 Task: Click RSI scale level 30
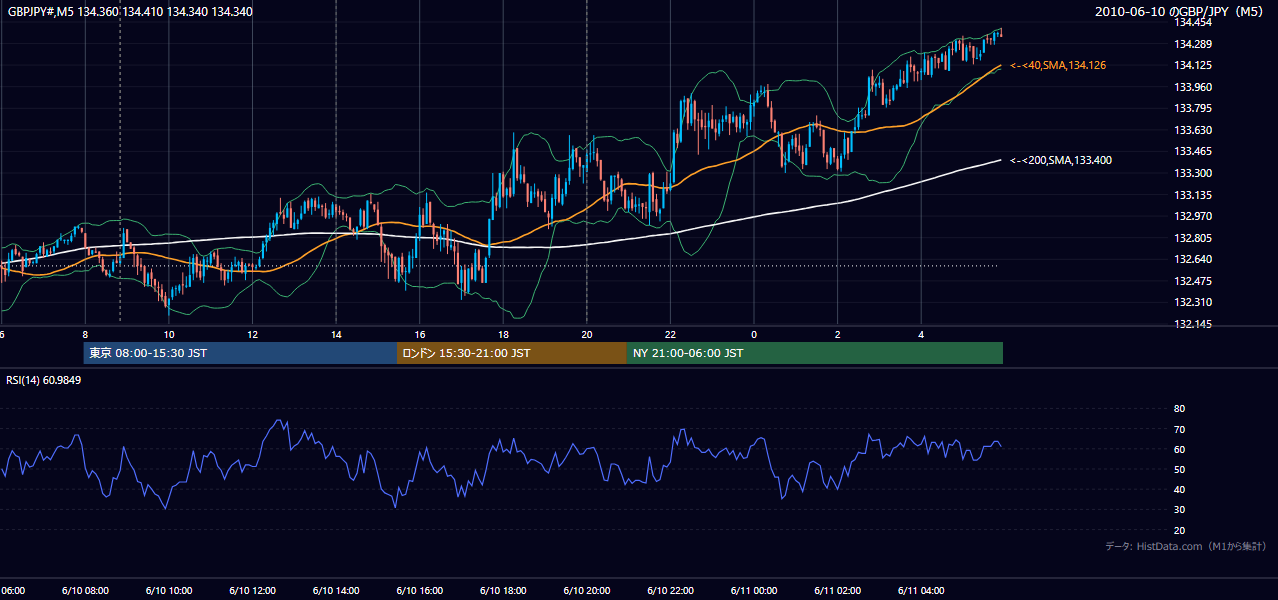1179,510
